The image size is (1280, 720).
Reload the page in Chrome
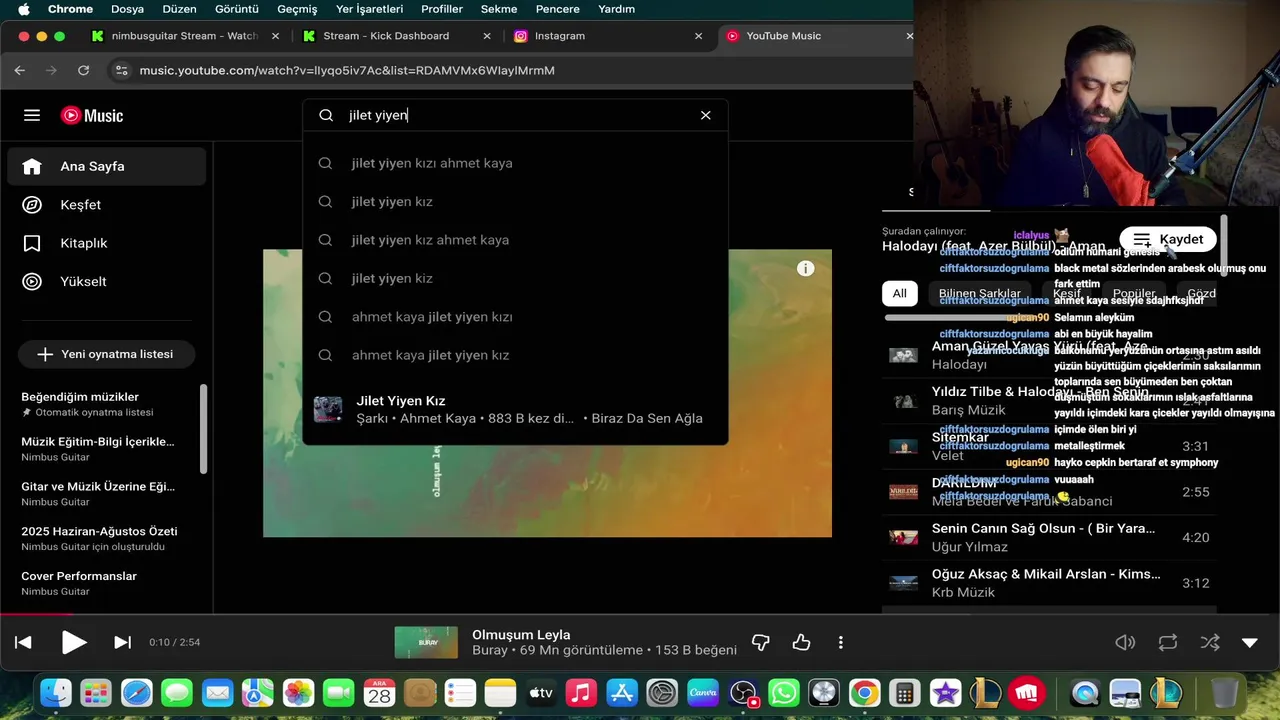[x=84, y=70]
